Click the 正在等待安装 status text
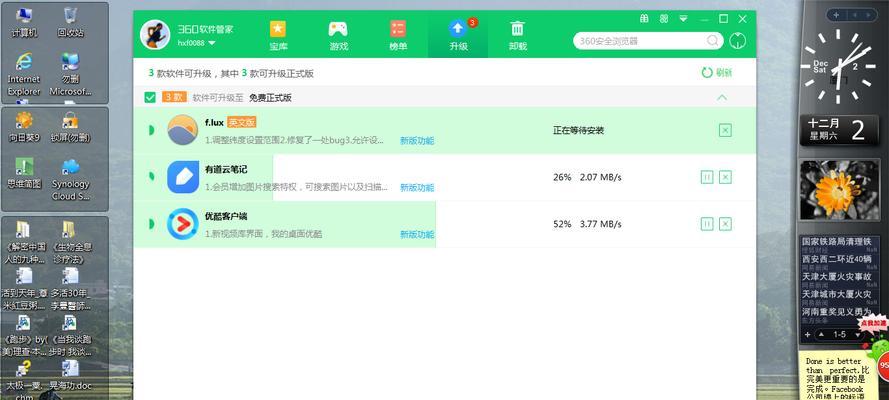889x400 pixels. [579, 130]
